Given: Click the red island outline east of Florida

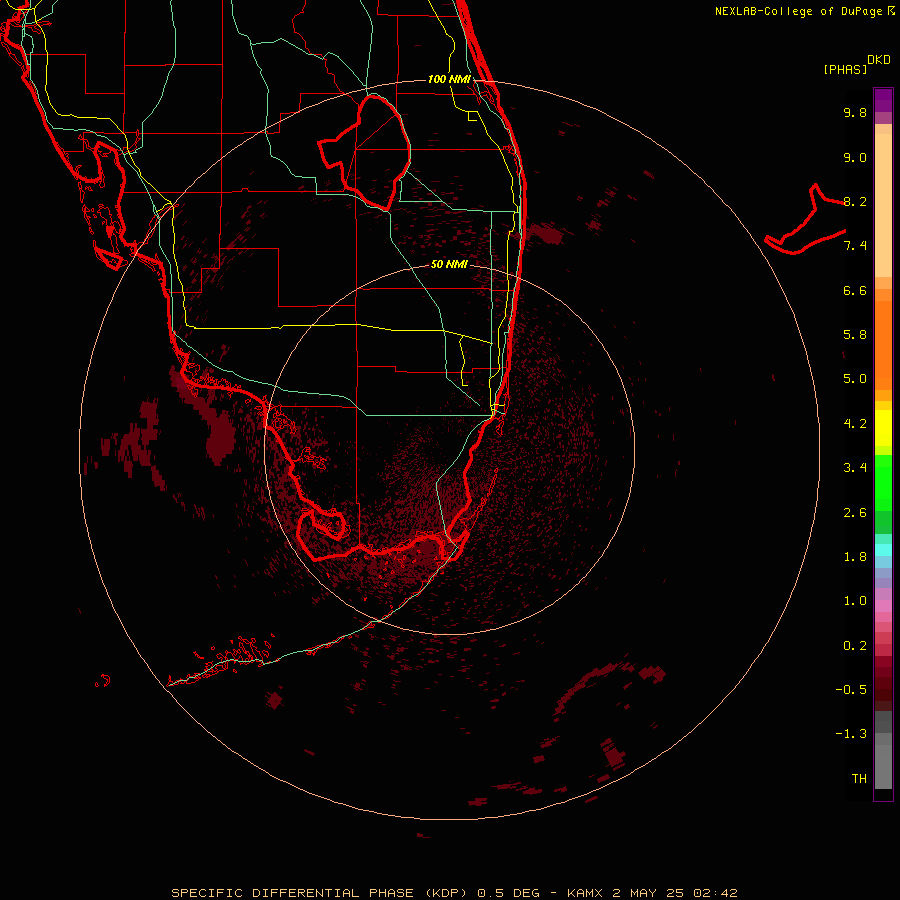Looking at the screenshot, I should click(x=806, y=220).
